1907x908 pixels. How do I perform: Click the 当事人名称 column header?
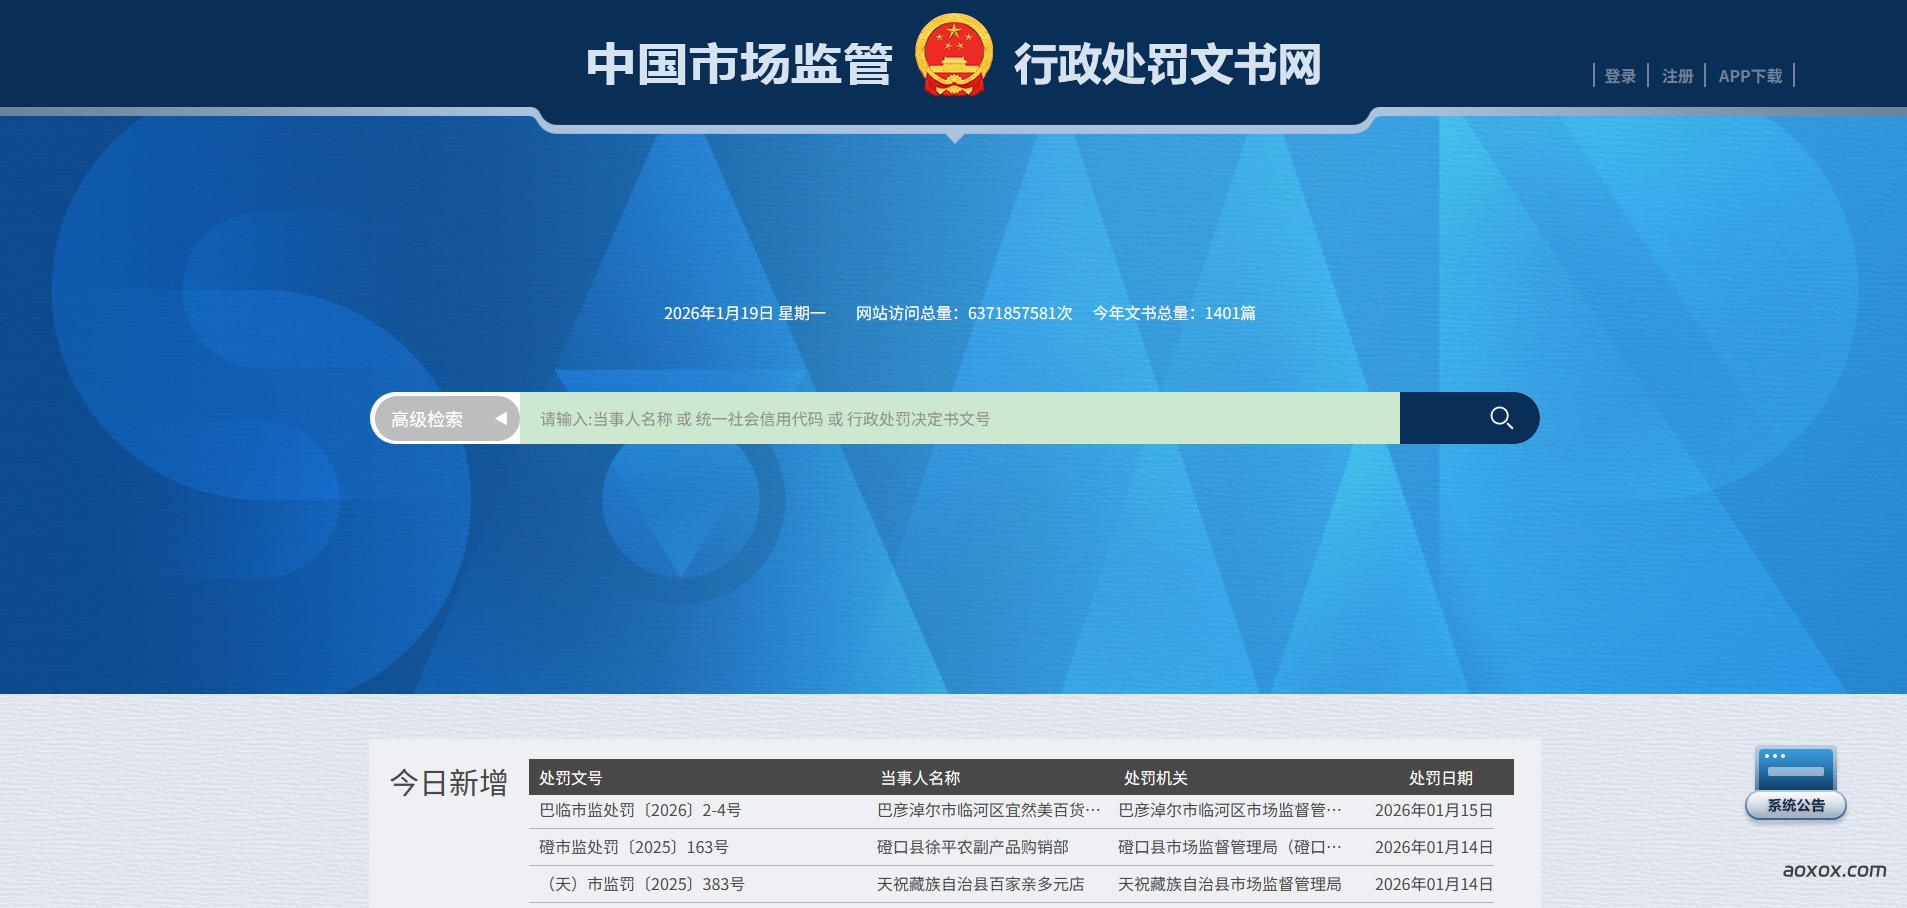coord(920,777)
